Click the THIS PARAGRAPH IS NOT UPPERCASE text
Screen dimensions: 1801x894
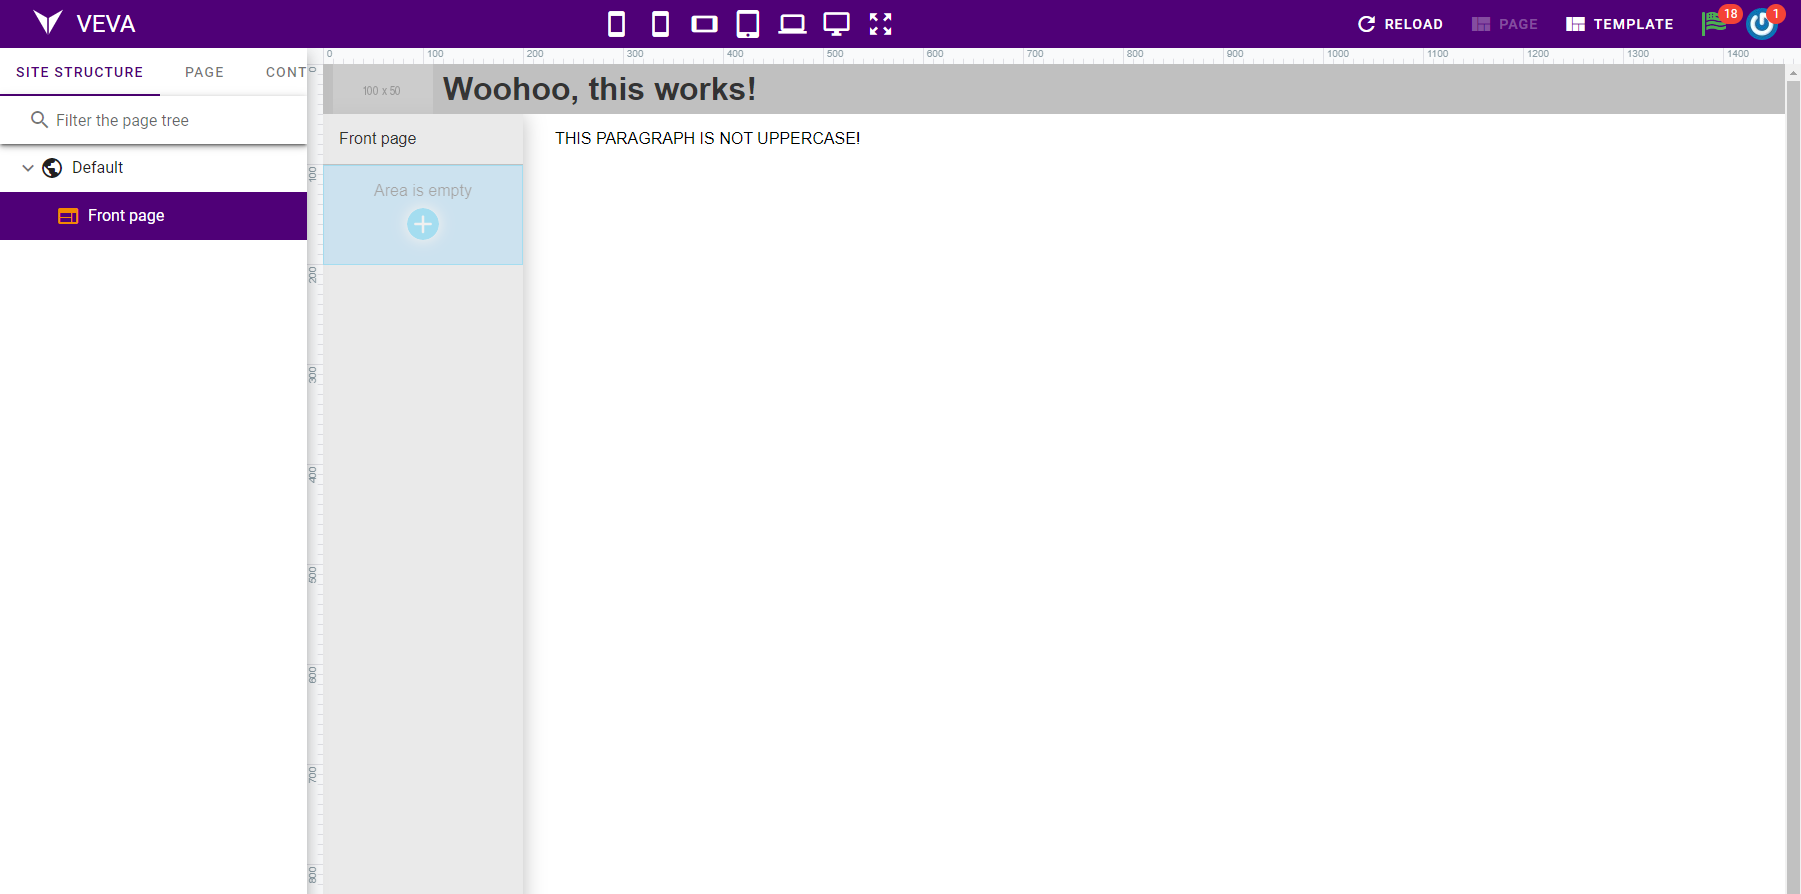pyautogui.click(x=707, y=138)
